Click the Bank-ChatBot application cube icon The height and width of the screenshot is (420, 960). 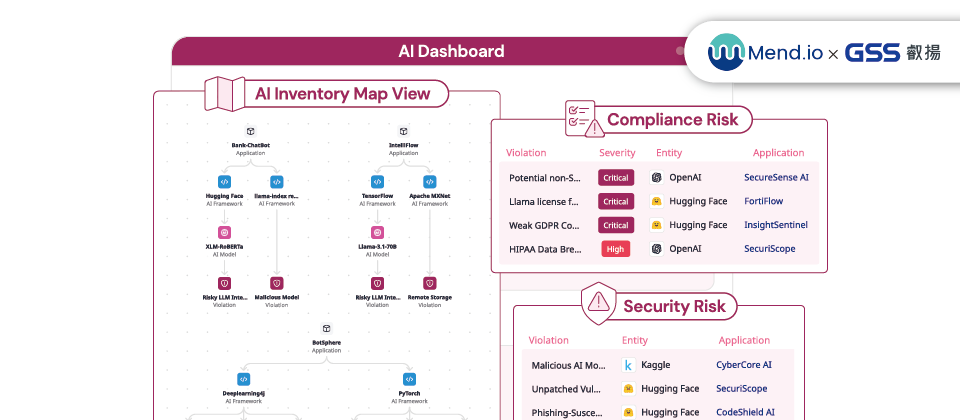point(250,132)
